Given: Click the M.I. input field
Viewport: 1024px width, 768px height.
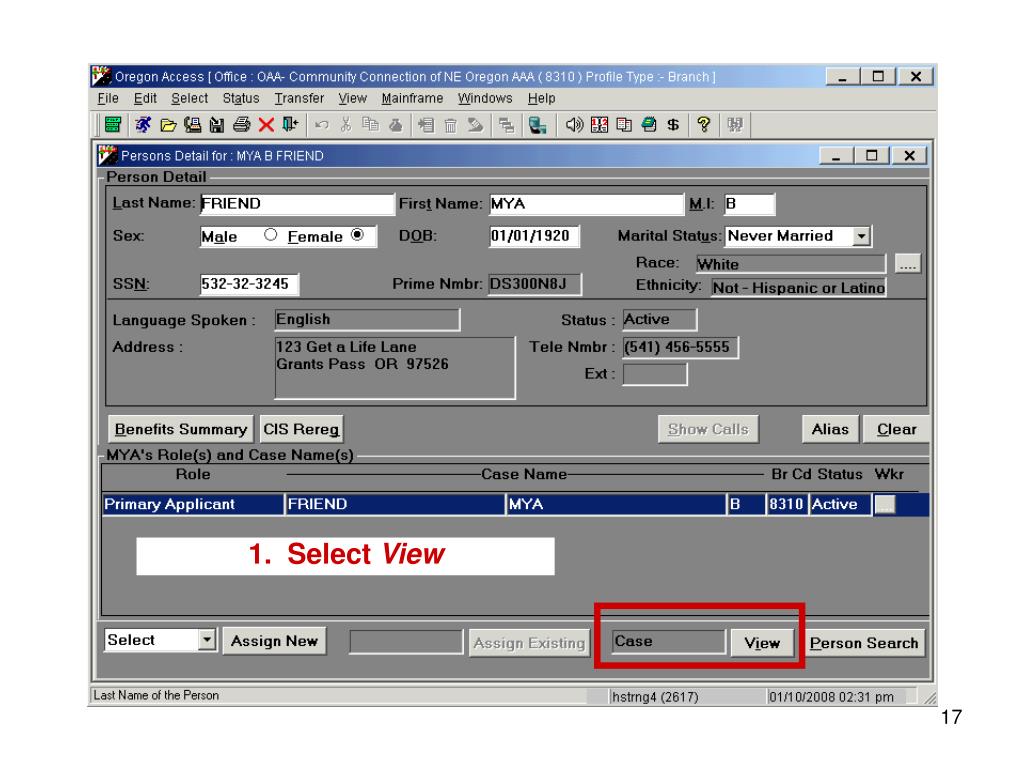Looking at the screenshot, I should (750, 204).
